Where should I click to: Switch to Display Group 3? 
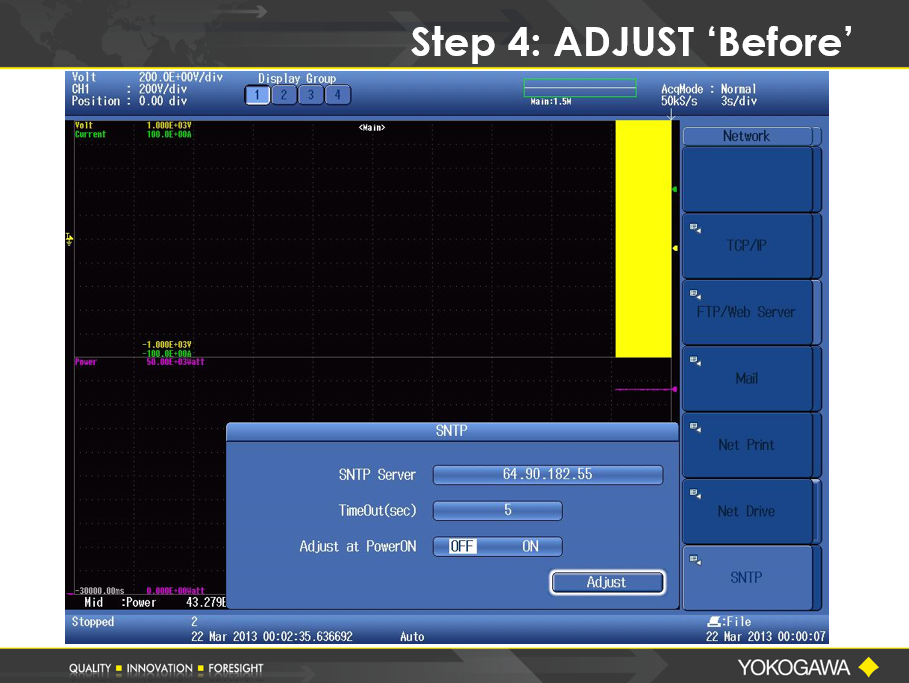coord(311,95)
